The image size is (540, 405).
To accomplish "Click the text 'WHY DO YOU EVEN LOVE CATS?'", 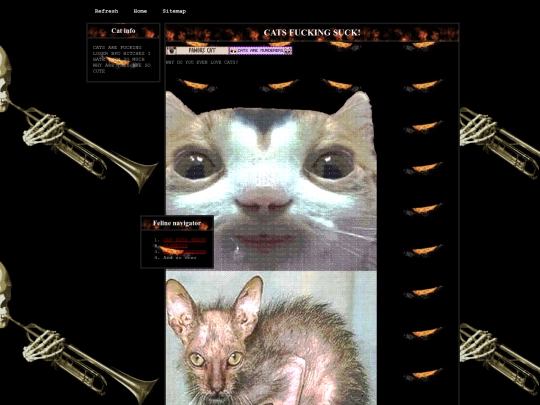I will click(x=202, y=62).
